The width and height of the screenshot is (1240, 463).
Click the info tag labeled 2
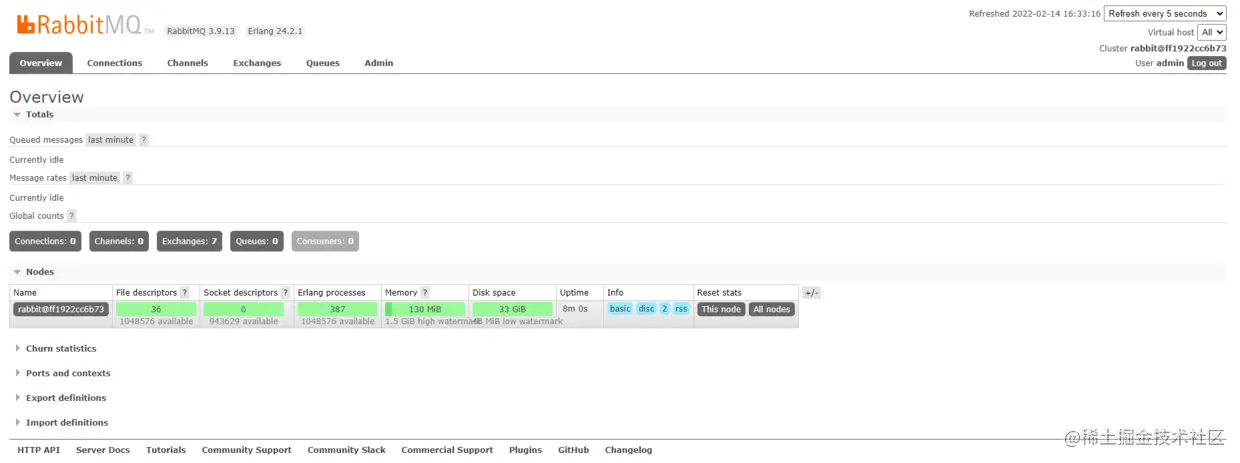(664, 309)
